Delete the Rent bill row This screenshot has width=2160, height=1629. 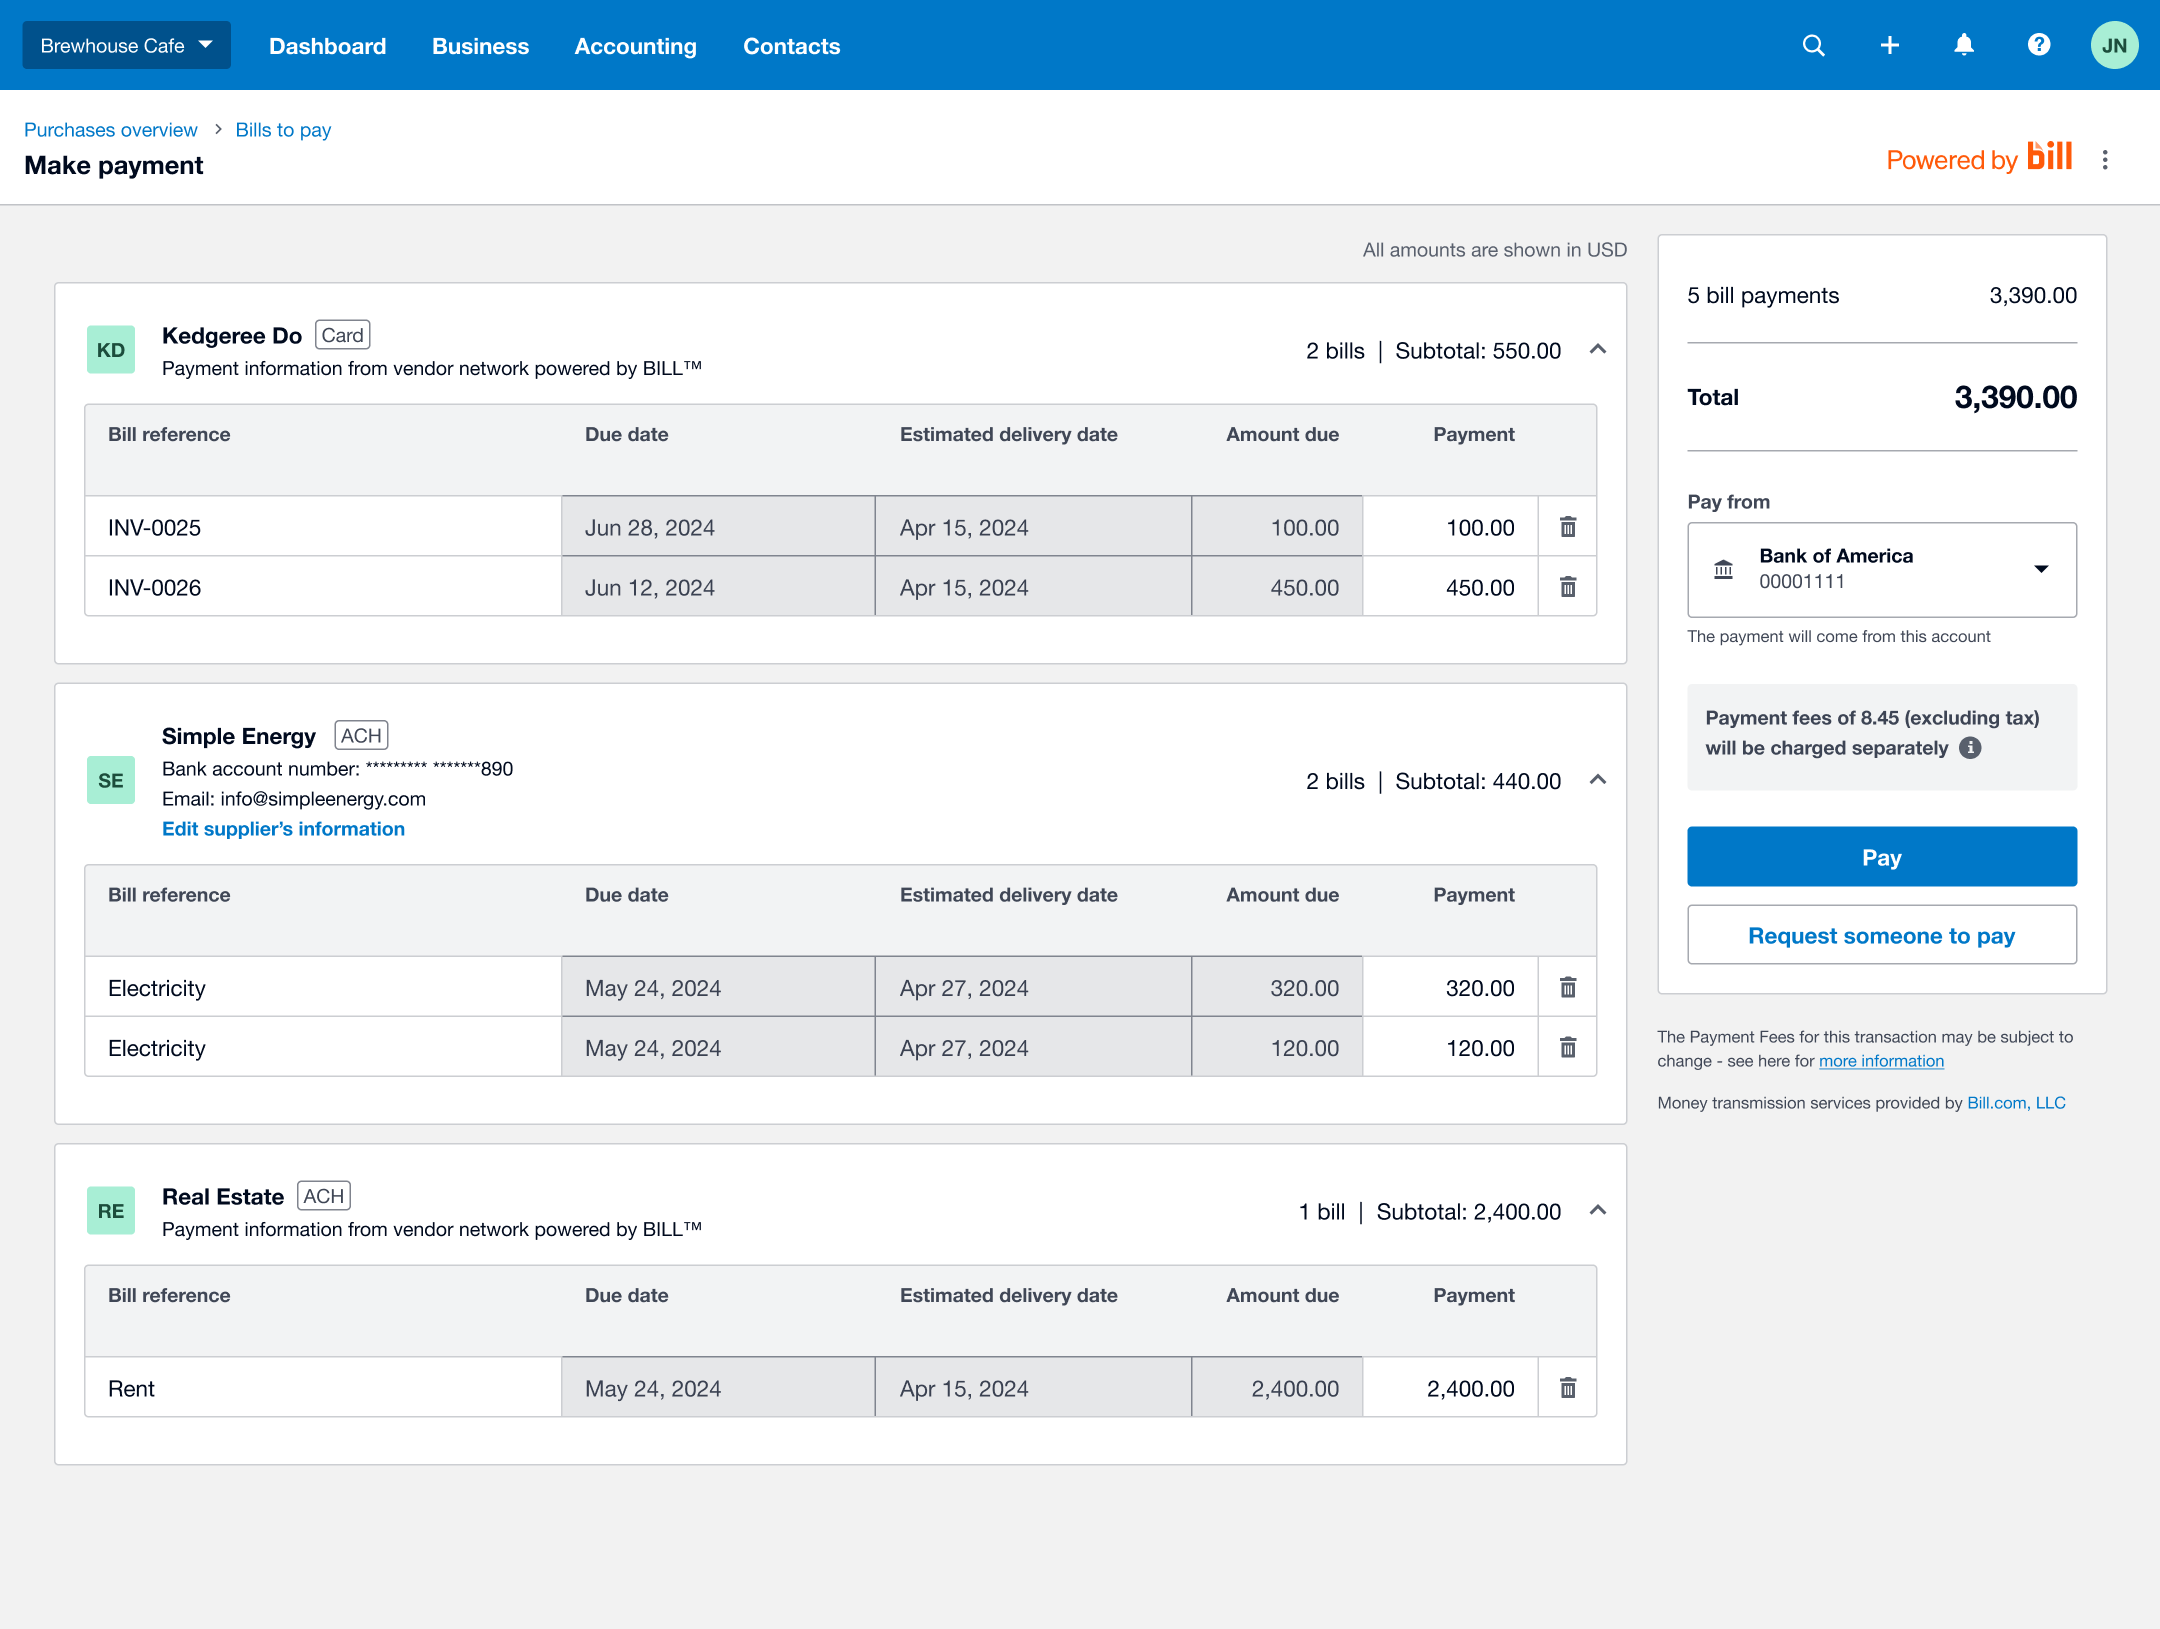pyautogui.click(x=1568, y=1387)
